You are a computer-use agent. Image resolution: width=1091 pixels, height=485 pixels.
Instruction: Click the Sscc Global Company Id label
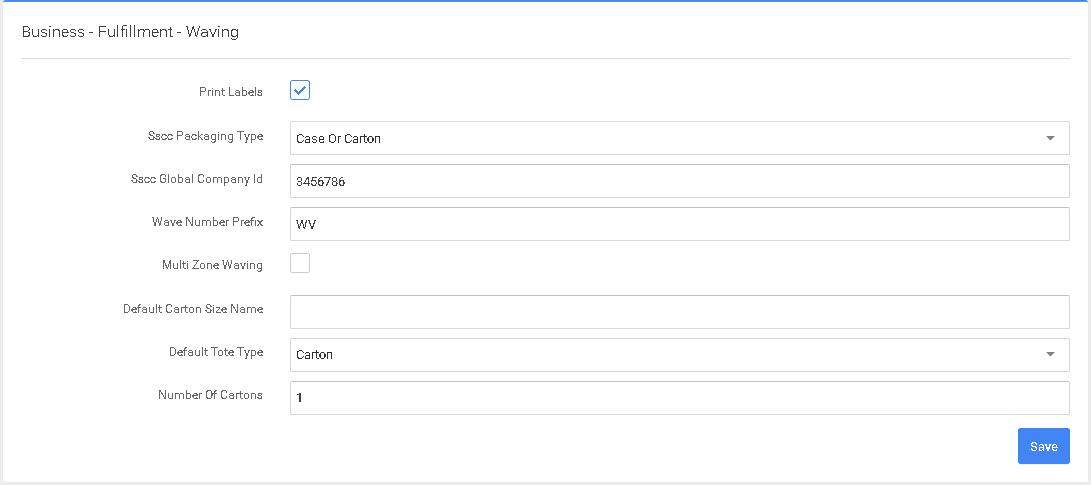(196, 179)
